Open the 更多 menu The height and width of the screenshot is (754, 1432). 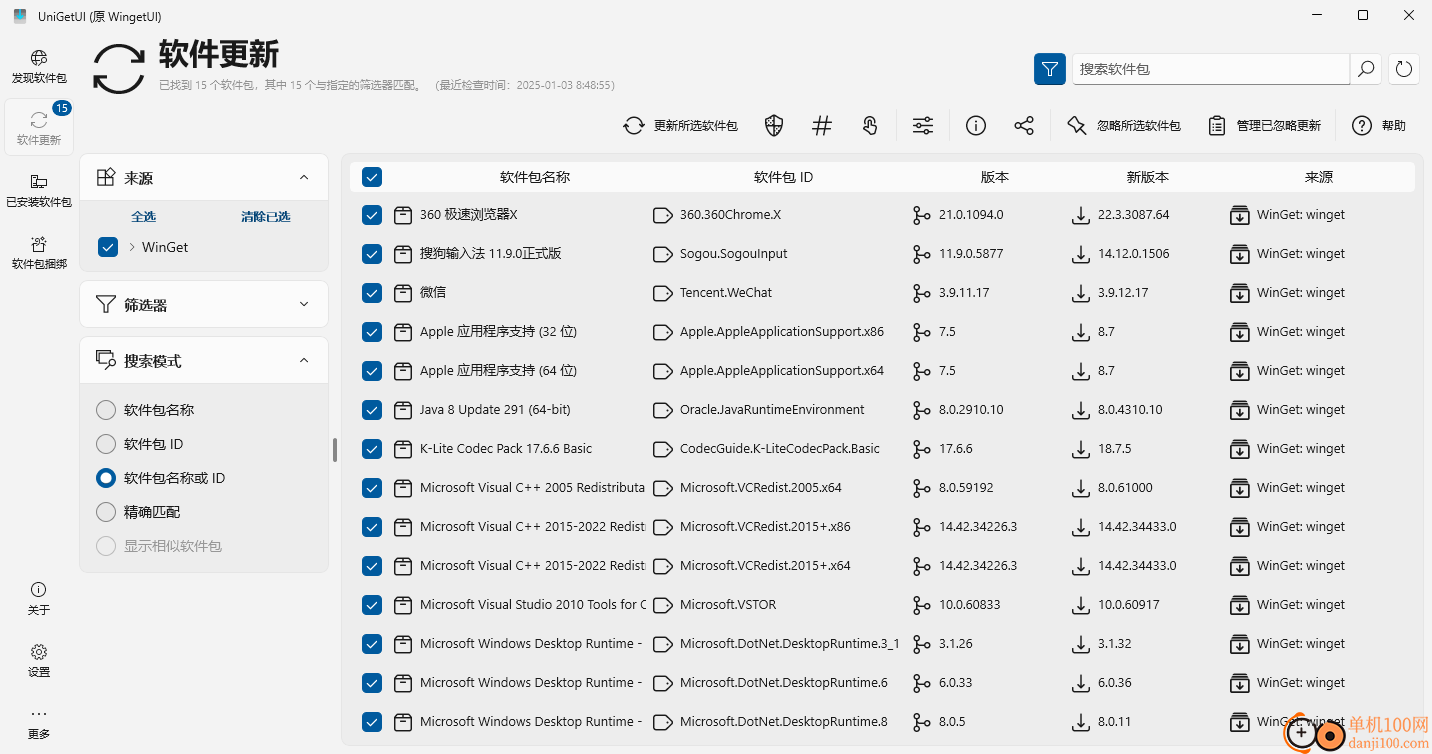[39, 723]
